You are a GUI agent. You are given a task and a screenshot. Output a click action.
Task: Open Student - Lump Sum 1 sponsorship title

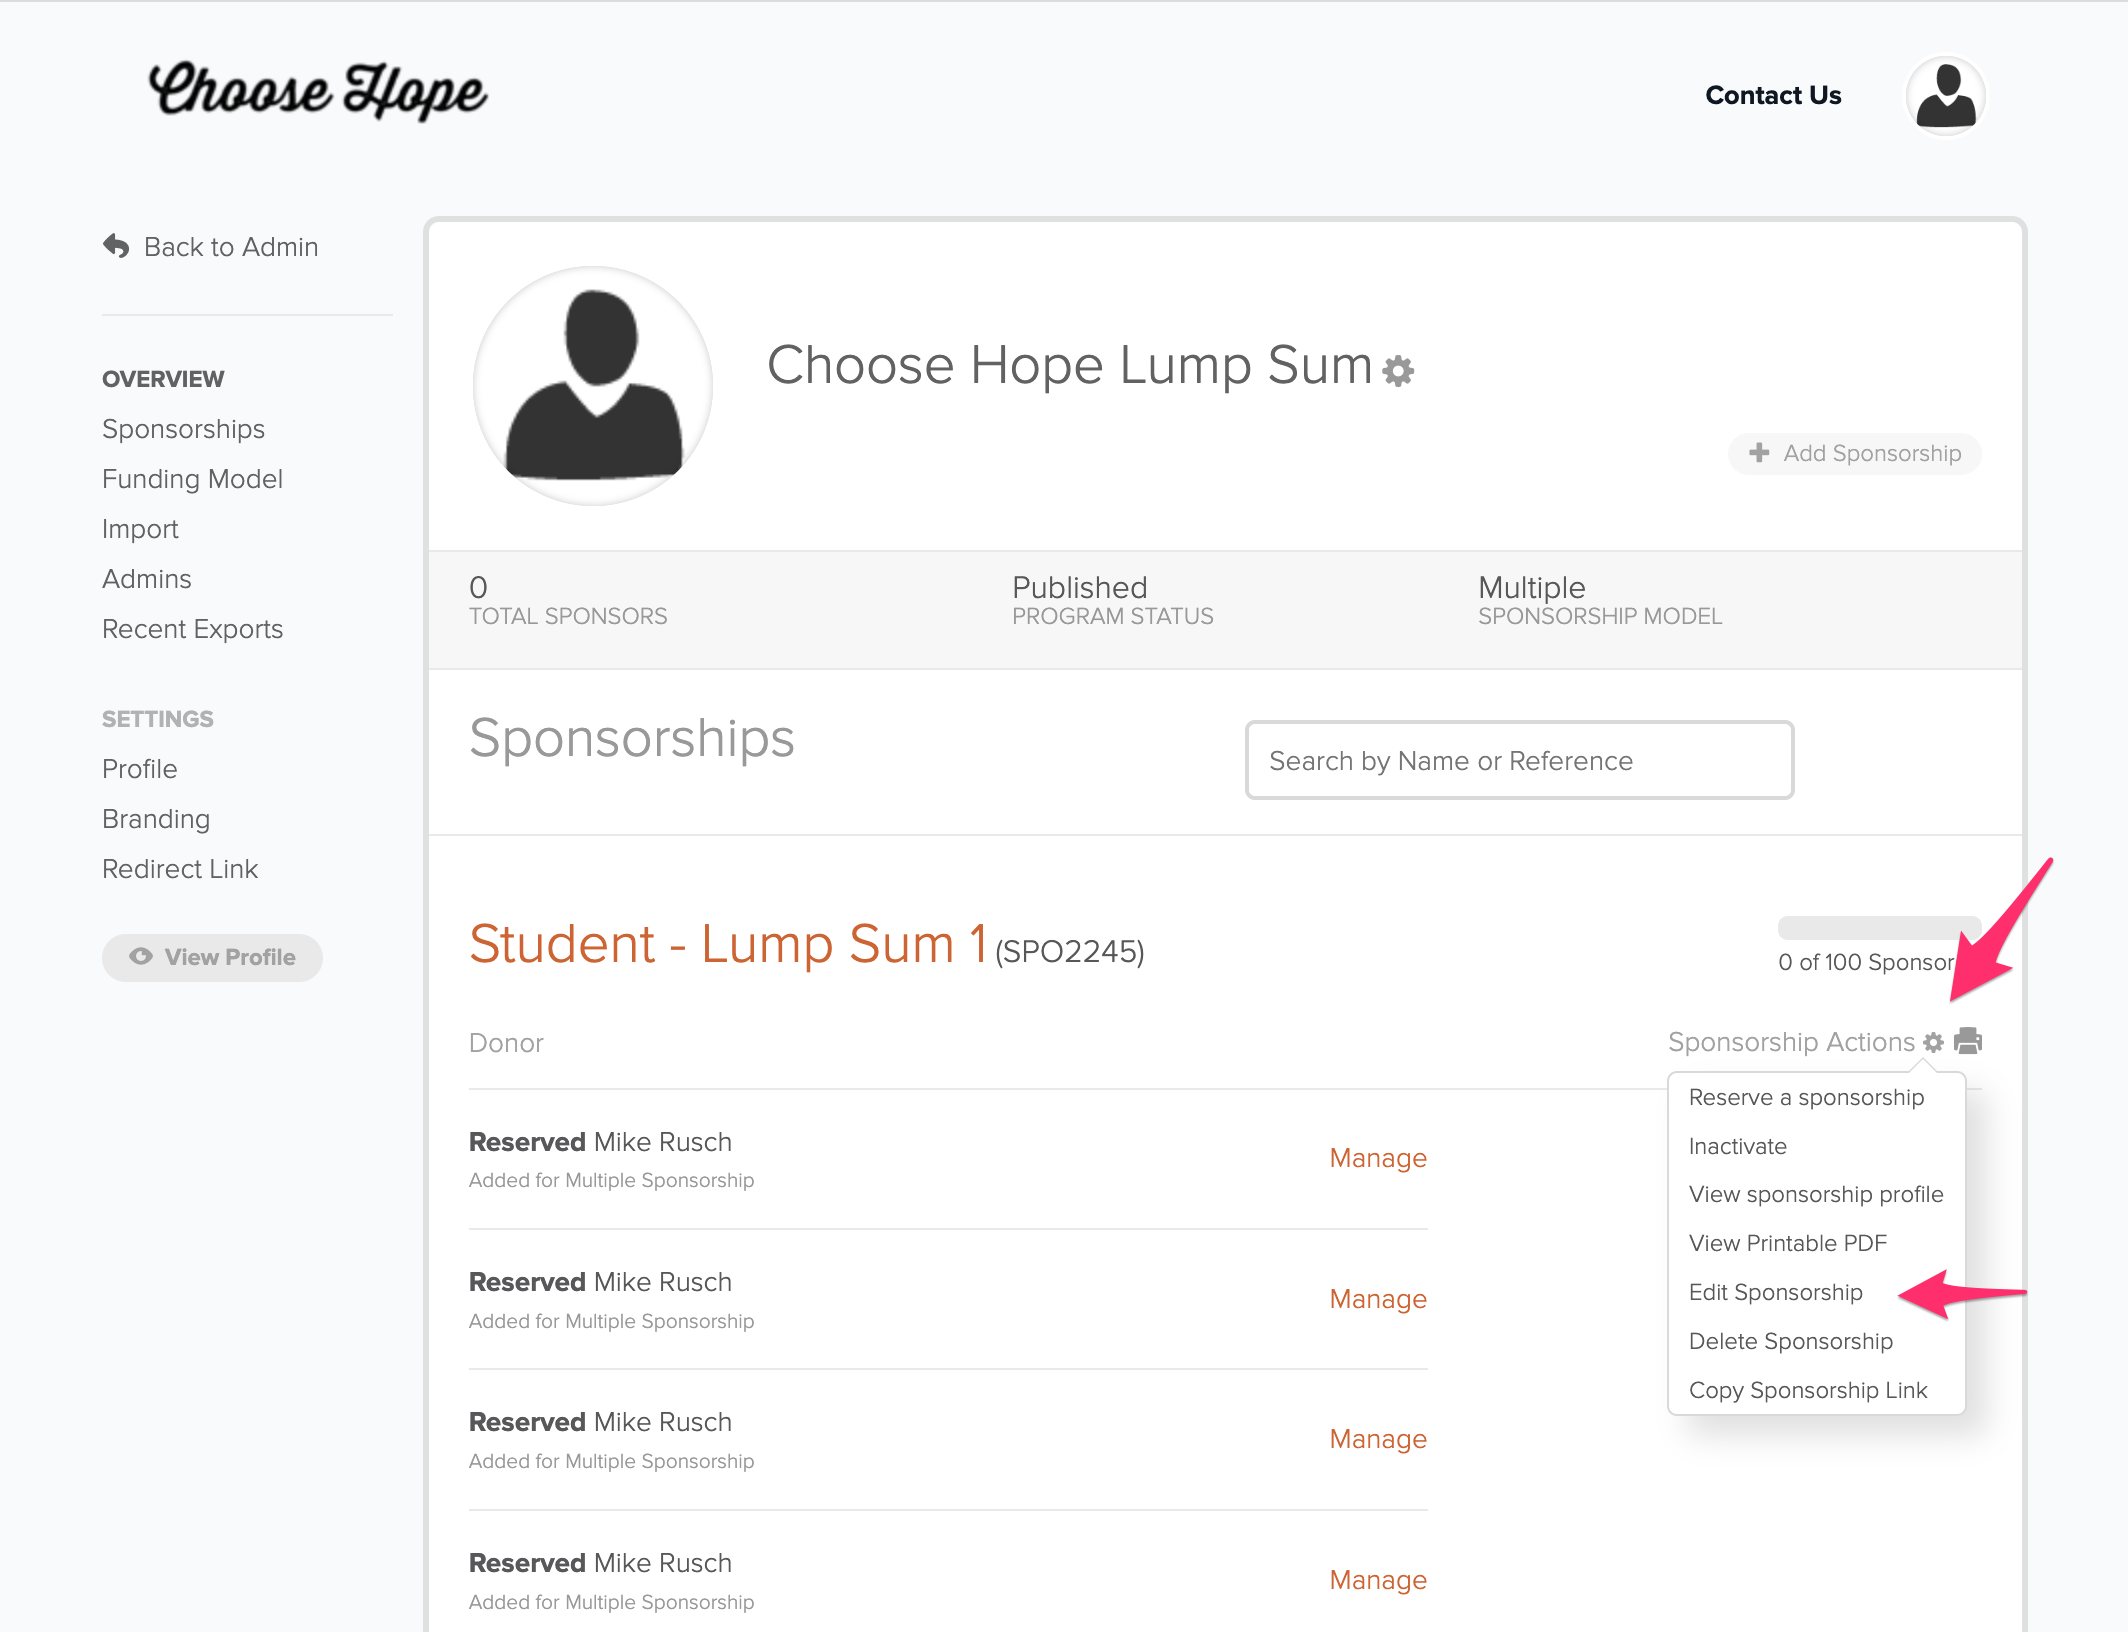tap(728, 944)
